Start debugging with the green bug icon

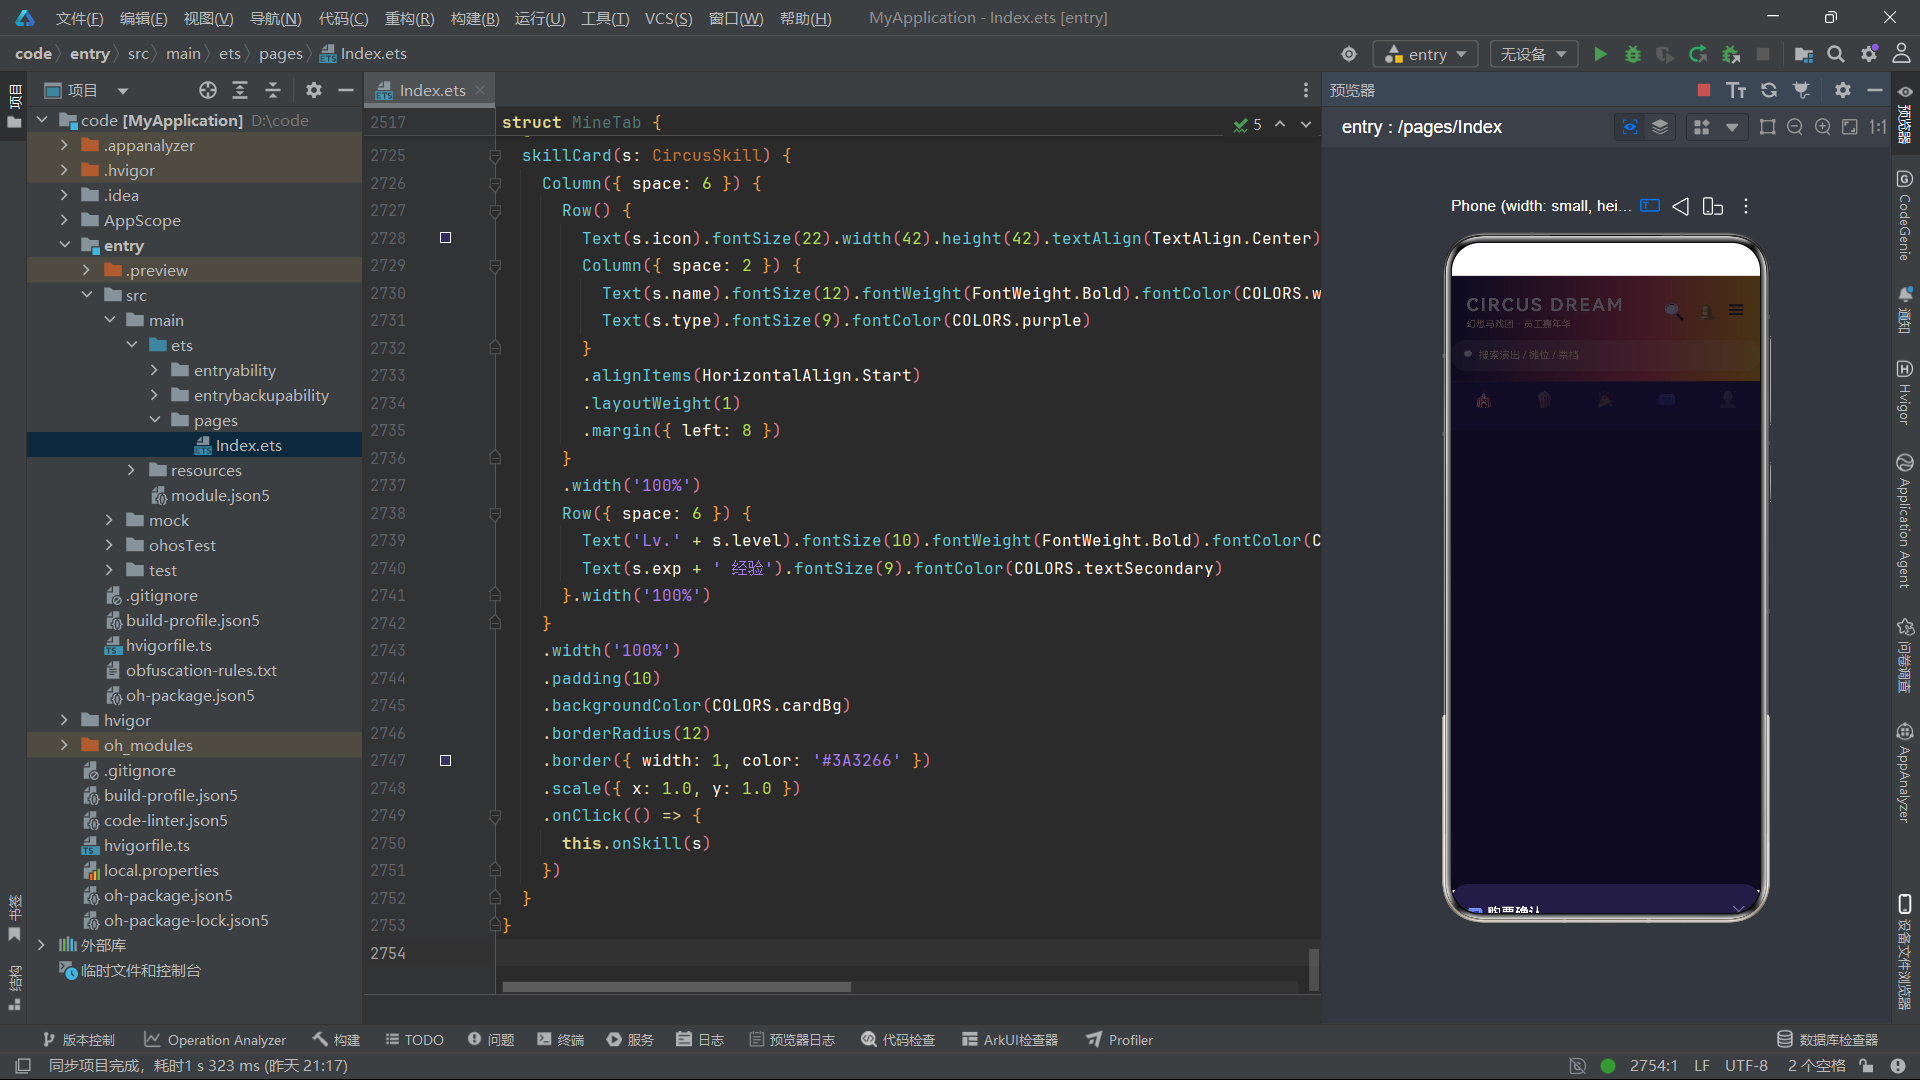(x=1633, y=54)
